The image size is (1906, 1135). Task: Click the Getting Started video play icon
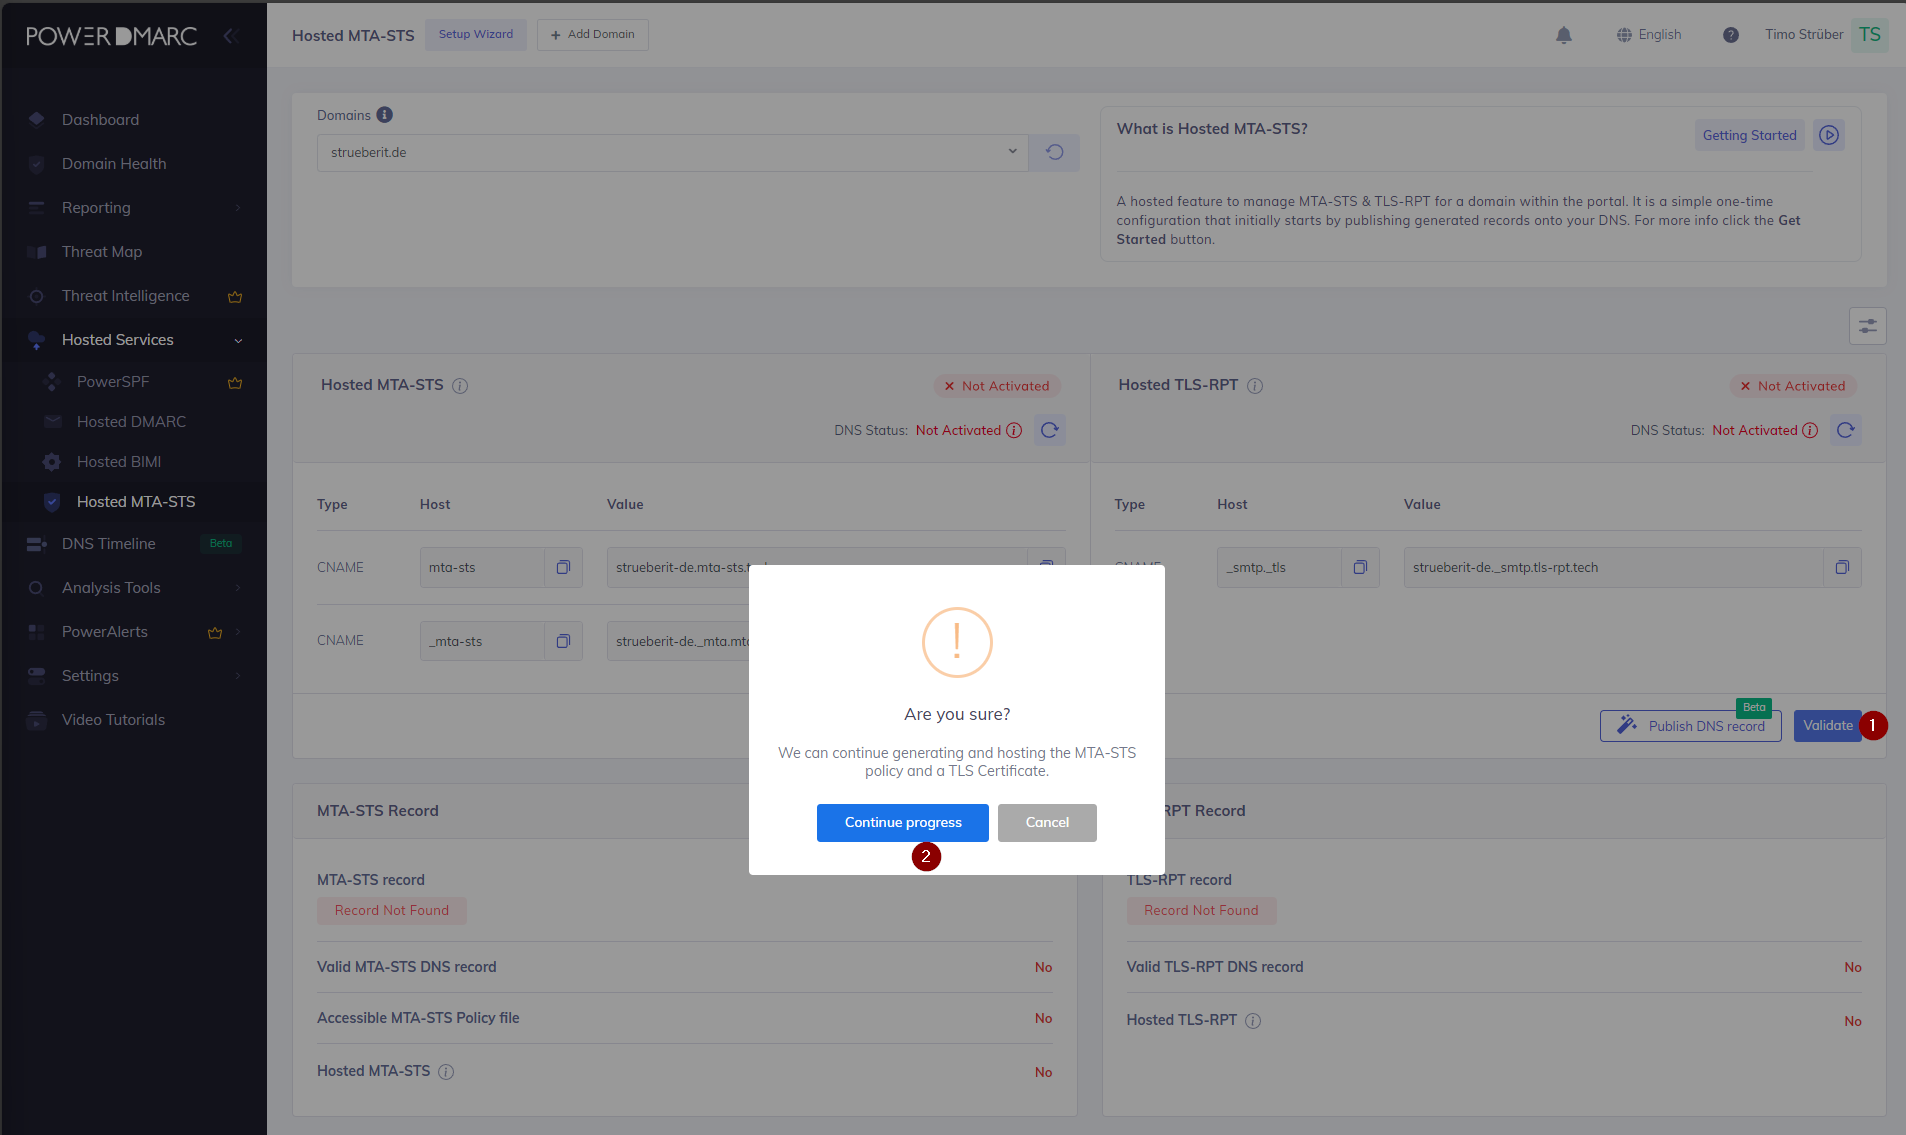[1829, 135]
